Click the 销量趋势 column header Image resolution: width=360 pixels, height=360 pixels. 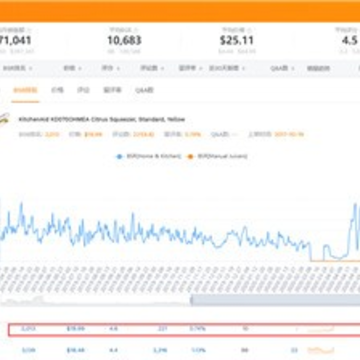point(318,68)
